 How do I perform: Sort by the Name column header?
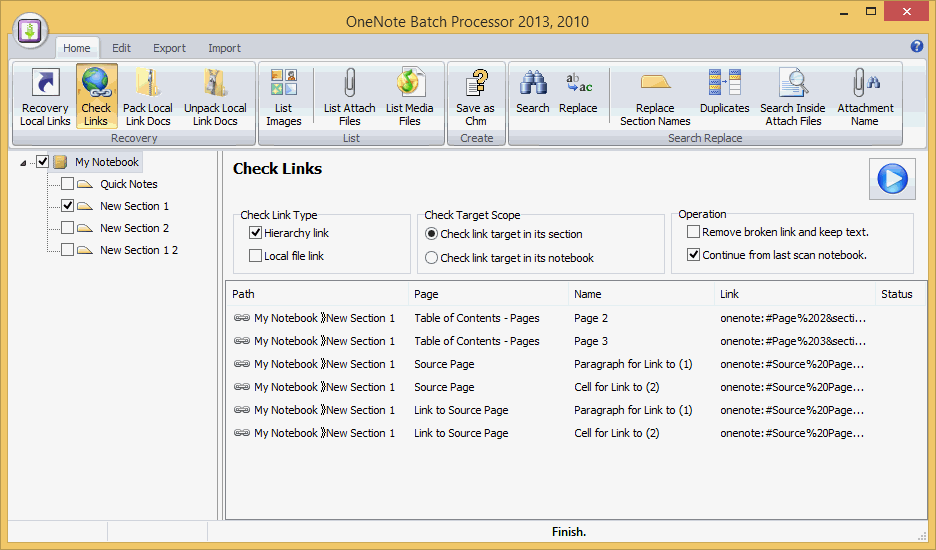pyautogui.click(x=641, y=294)
